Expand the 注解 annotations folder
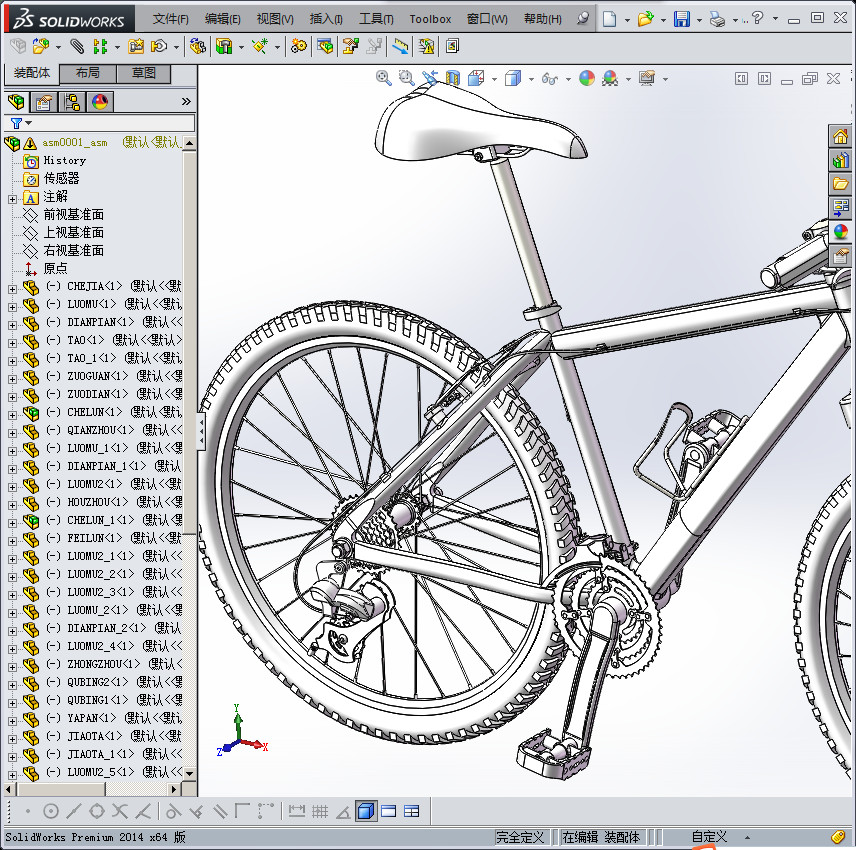 [12, 199]
